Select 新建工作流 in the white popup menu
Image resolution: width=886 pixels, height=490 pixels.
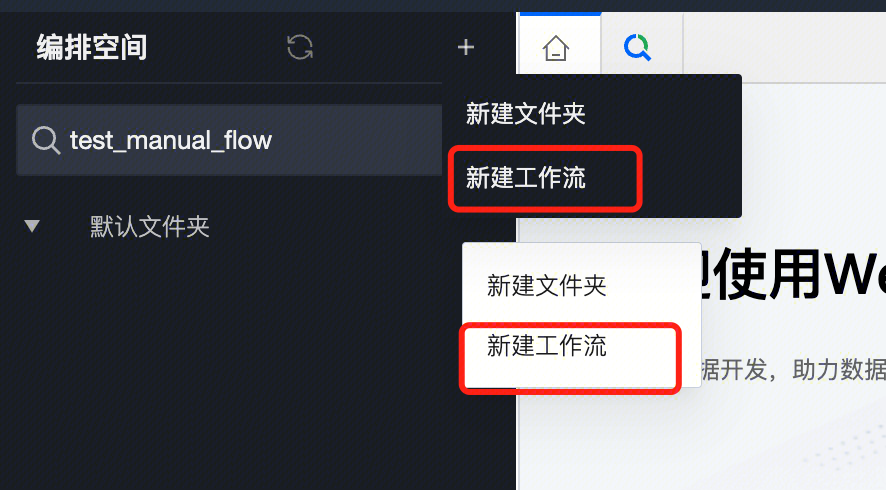546,345
